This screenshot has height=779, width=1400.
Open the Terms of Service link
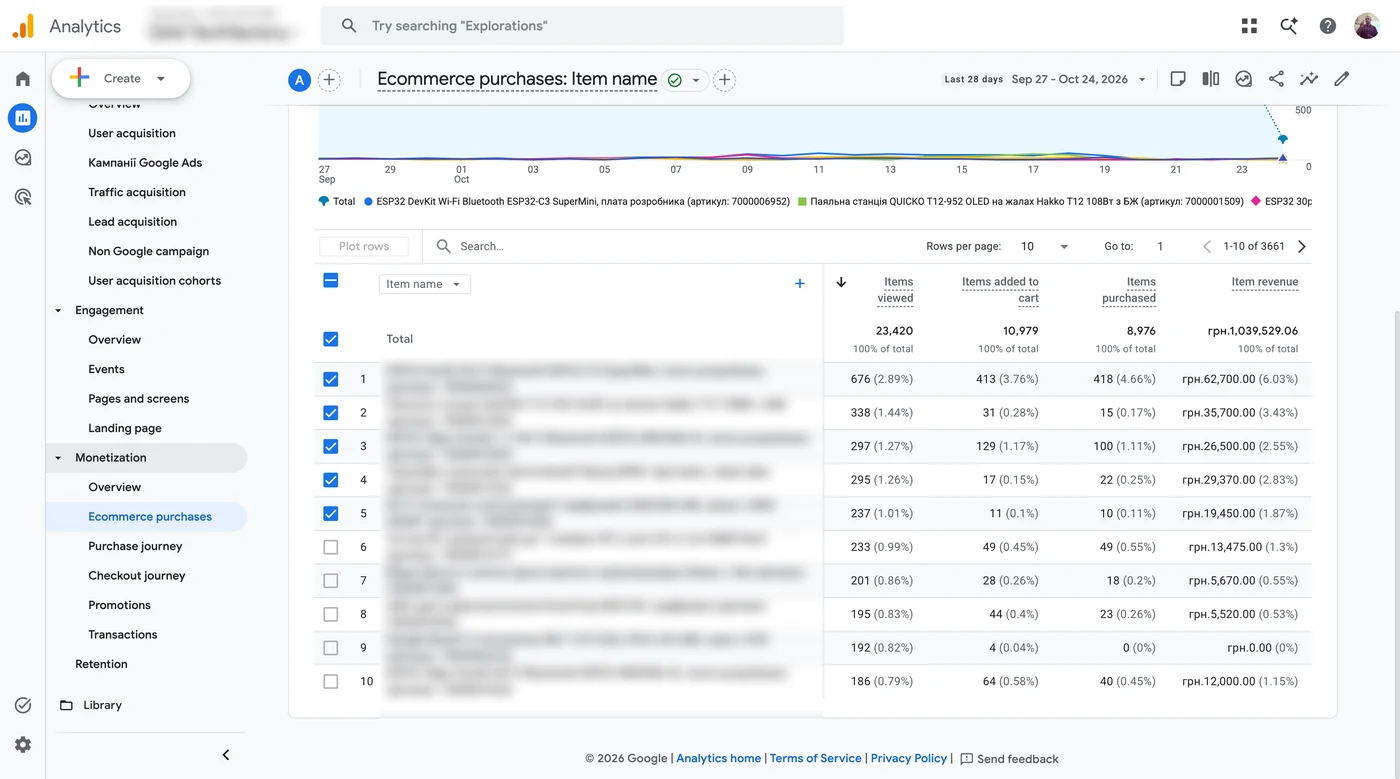[x=816, y=758]
